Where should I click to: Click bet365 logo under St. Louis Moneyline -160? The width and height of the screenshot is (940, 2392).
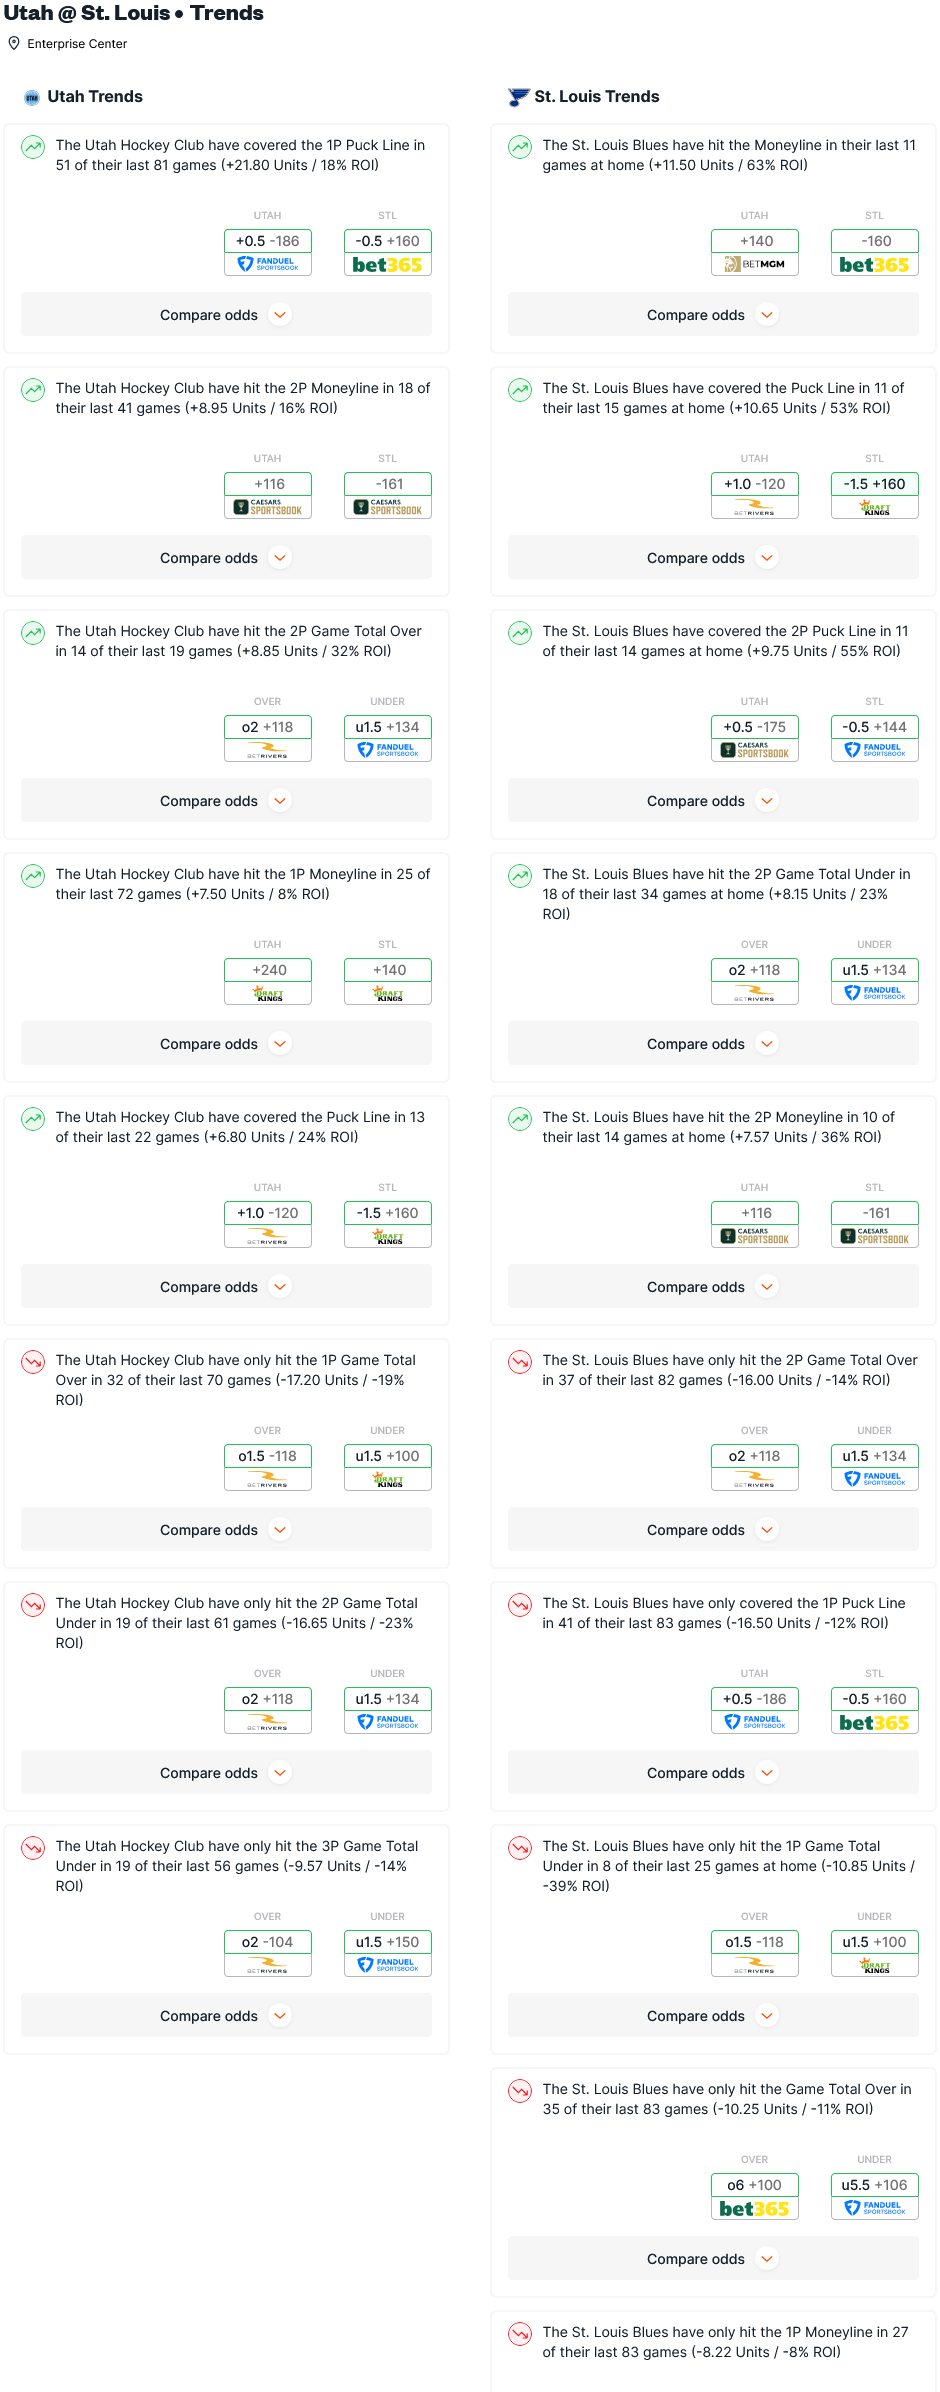(874, 265)
